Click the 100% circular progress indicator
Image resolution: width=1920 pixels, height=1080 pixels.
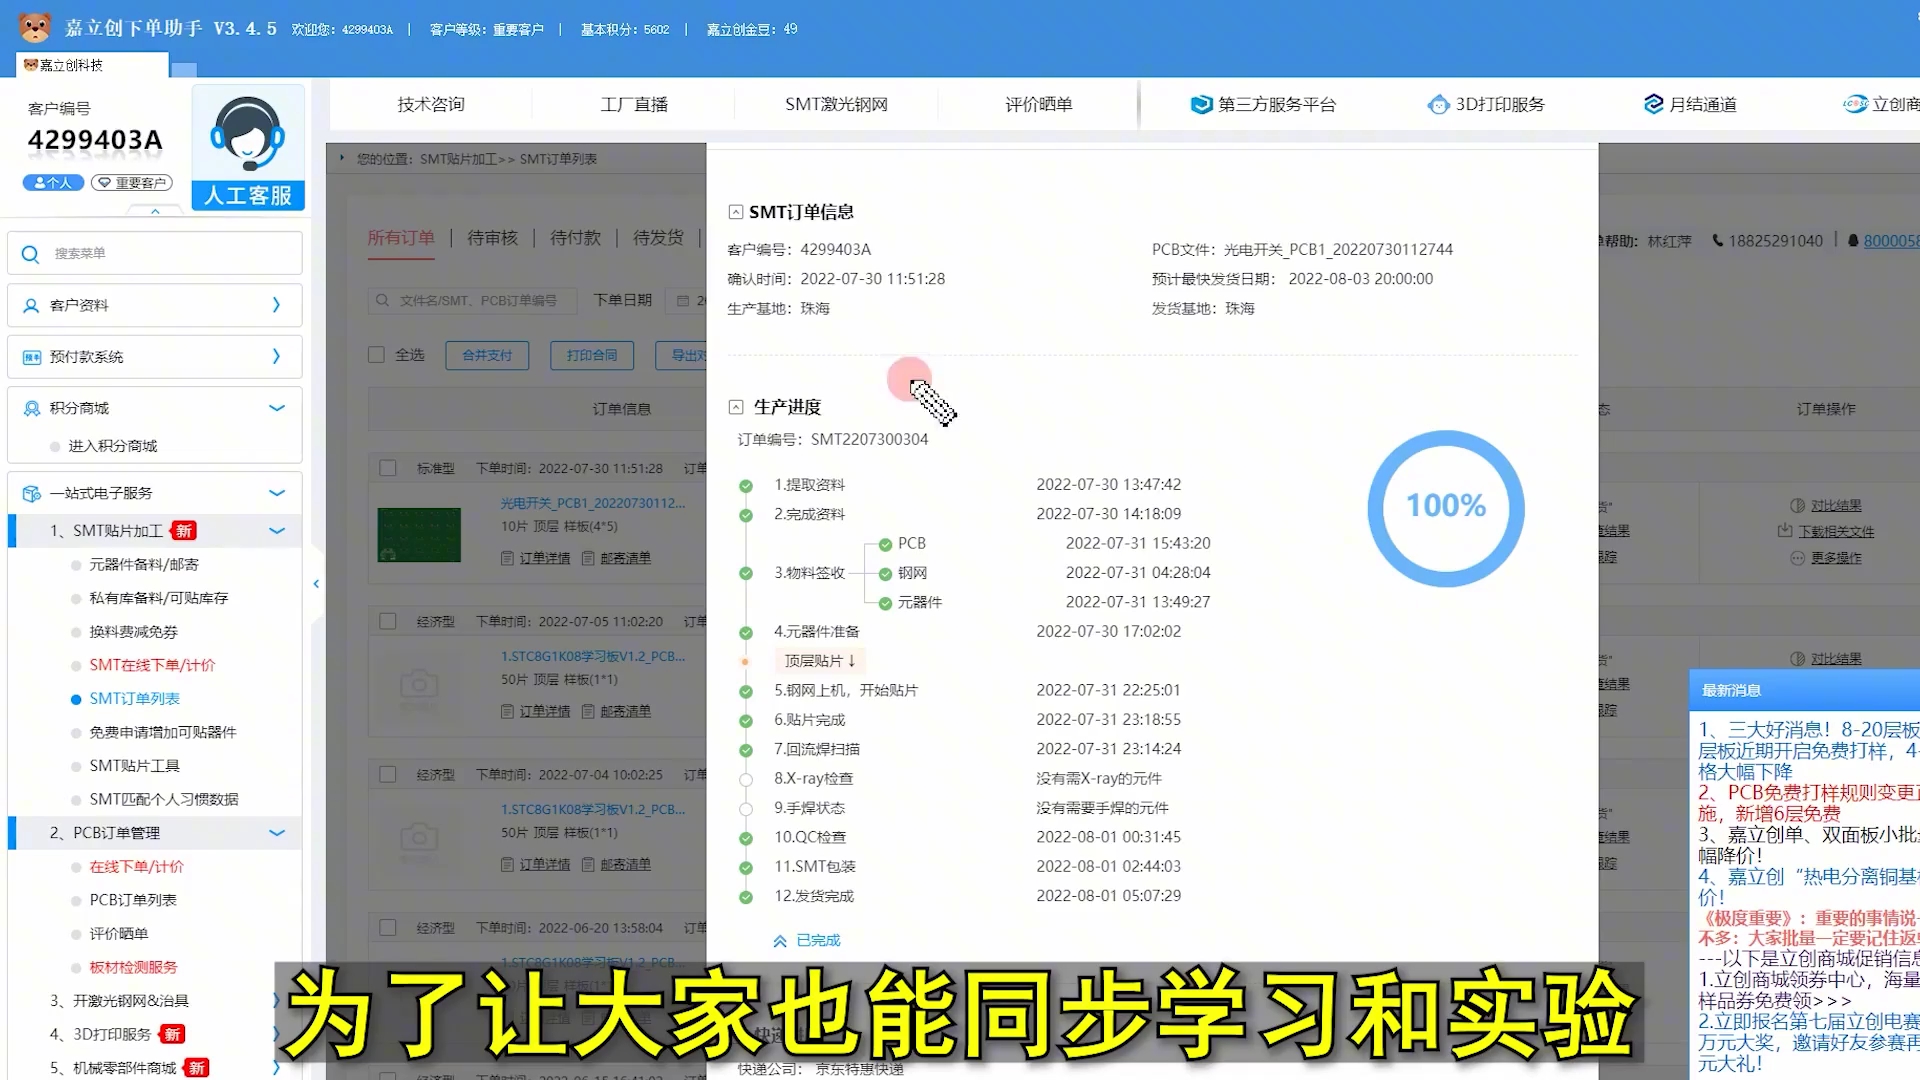pyautogui.click(x=1446, y=508)
